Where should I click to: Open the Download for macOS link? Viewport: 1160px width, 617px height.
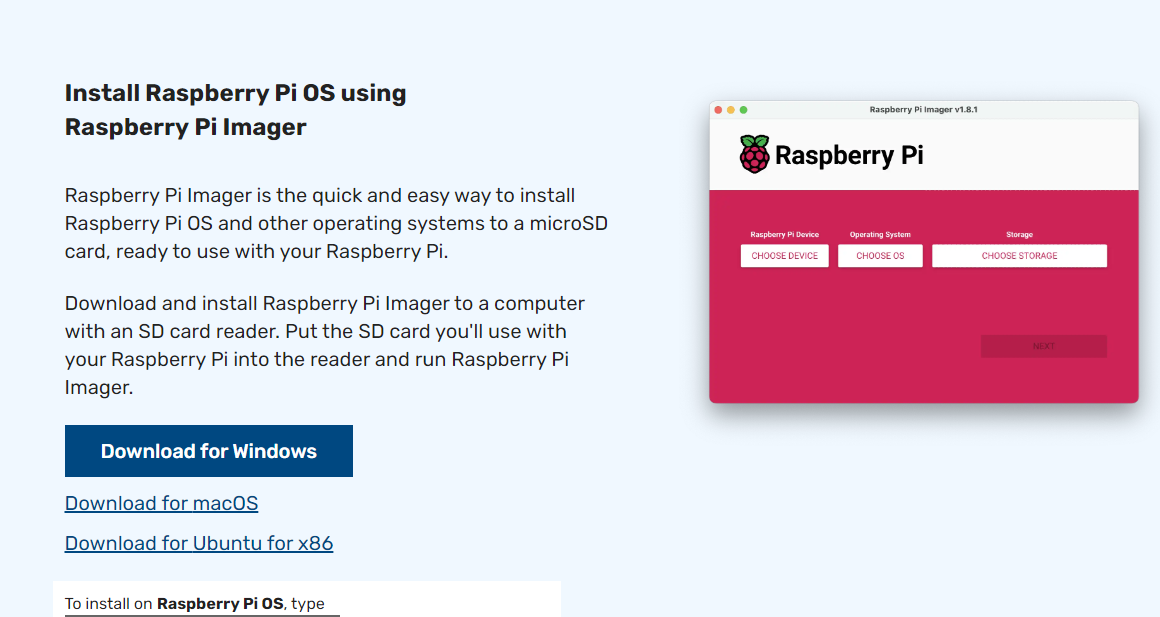pyautogui.click(x=161, y=503)
